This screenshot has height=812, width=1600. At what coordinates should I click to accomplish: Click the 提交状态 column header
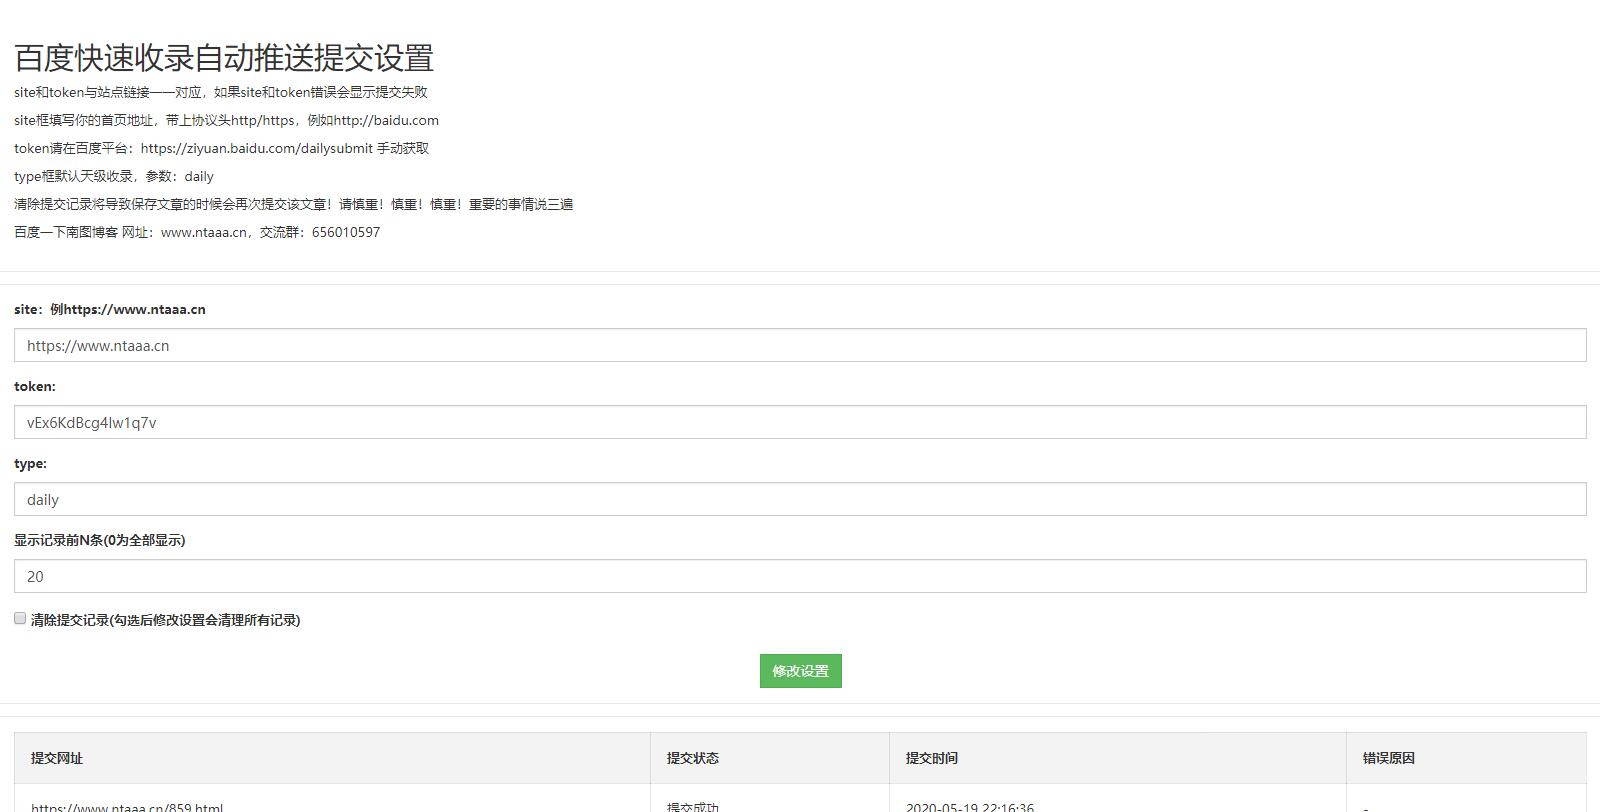693,758
